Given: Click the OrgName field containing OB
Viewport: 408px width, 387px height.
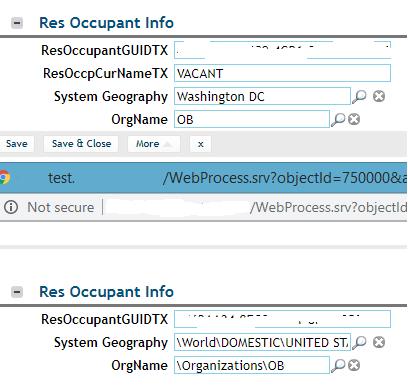Looking at the screenshot, I should tap(252, 119).
